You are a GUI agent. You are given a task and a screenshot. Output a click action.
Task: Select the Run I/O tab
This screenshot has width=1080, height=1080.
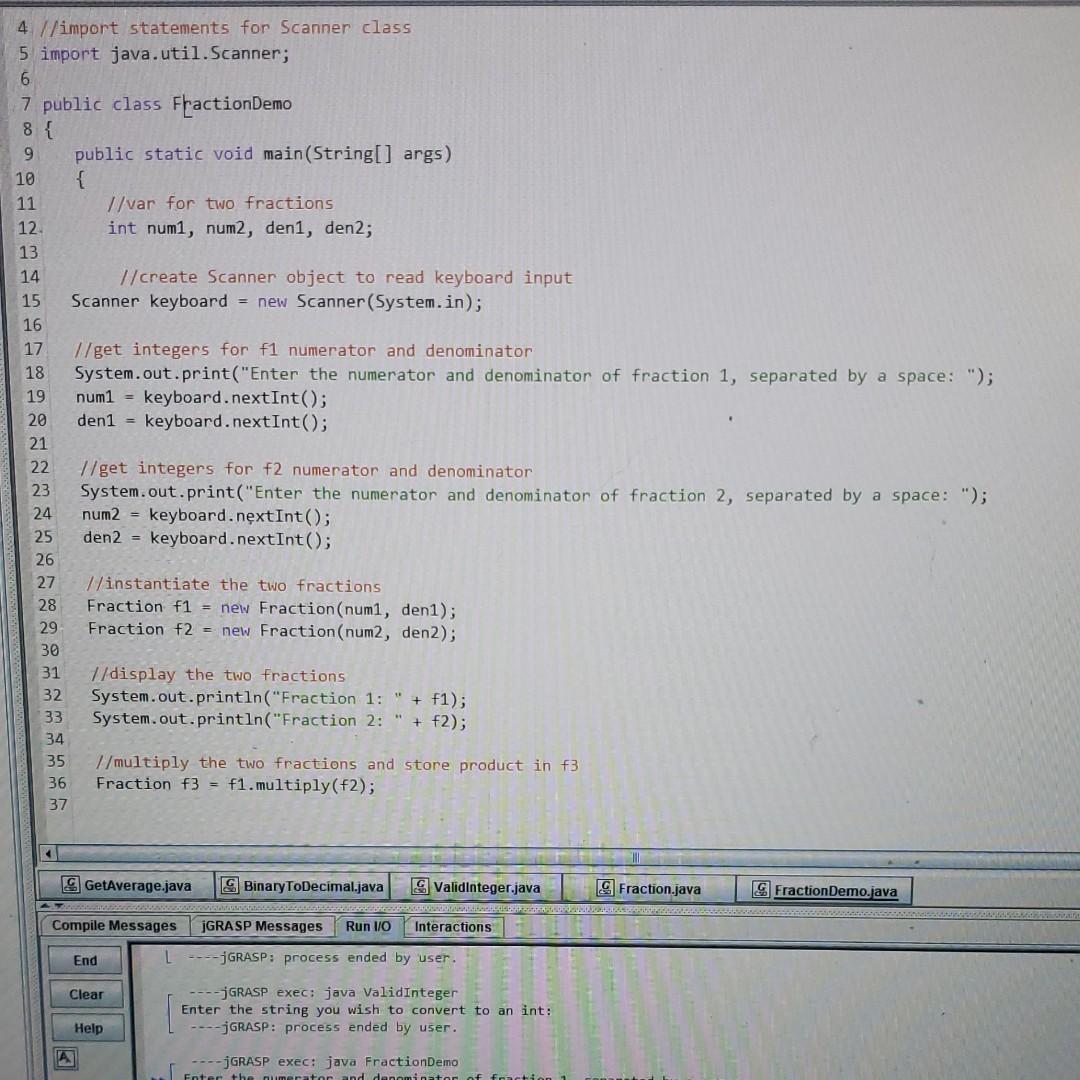pyautogui.click(x=369, y=926)
